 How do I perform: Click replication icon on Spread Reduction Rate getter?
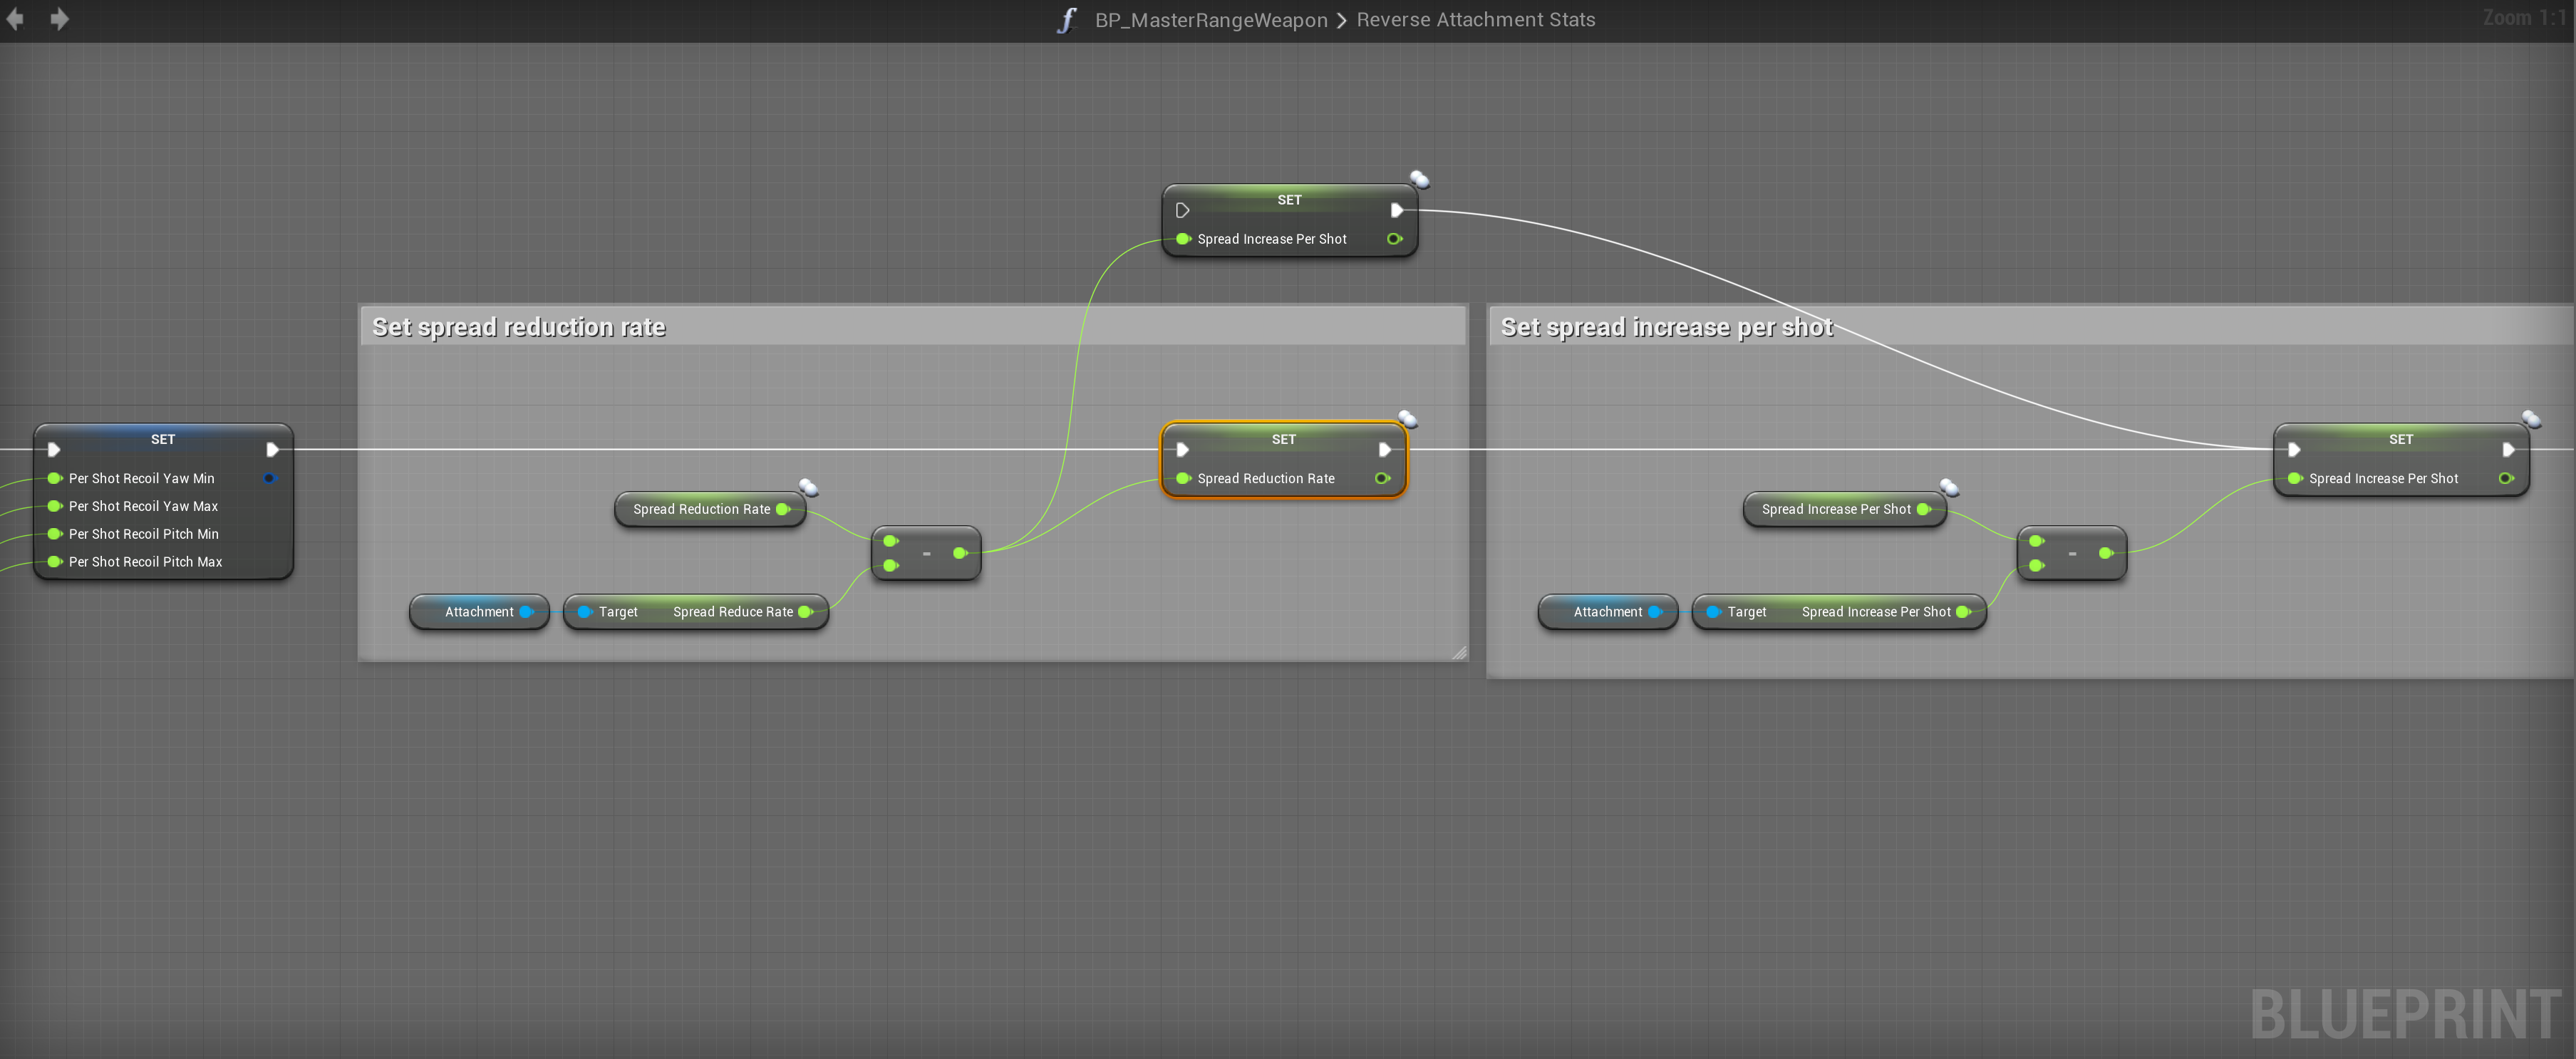809,487
